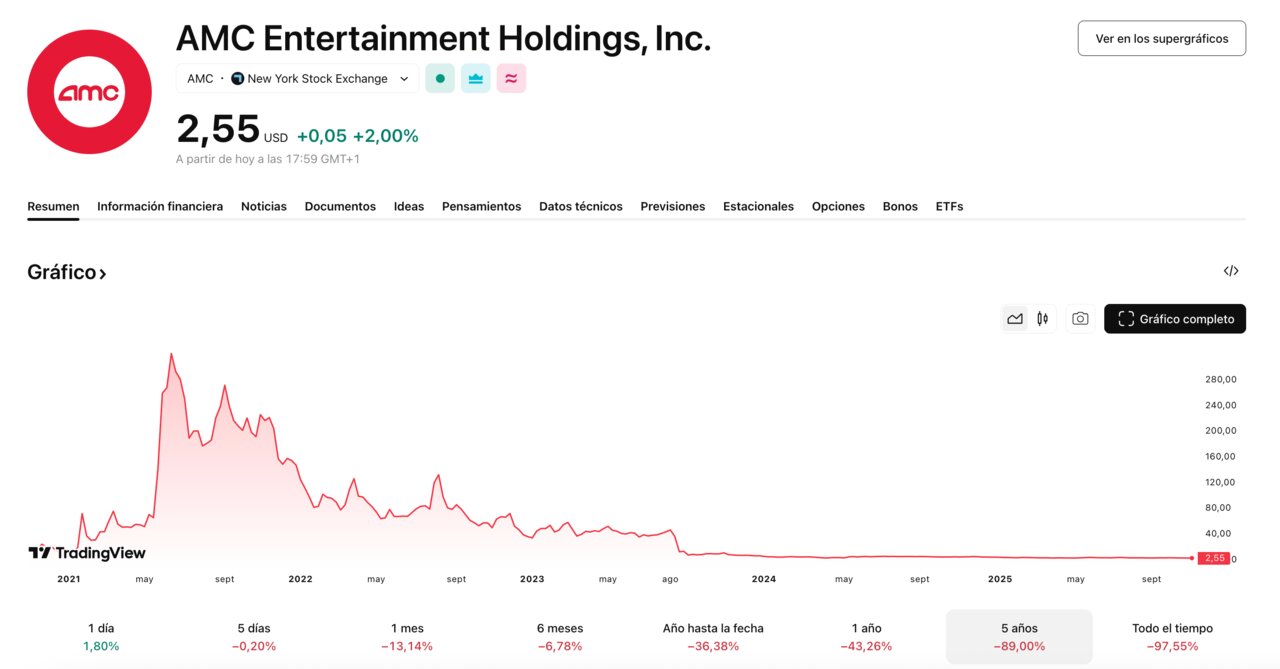This screenshot has width=1280, height=669.
Task: Open Gráfico completo full chart
Action: point(1175,319)
